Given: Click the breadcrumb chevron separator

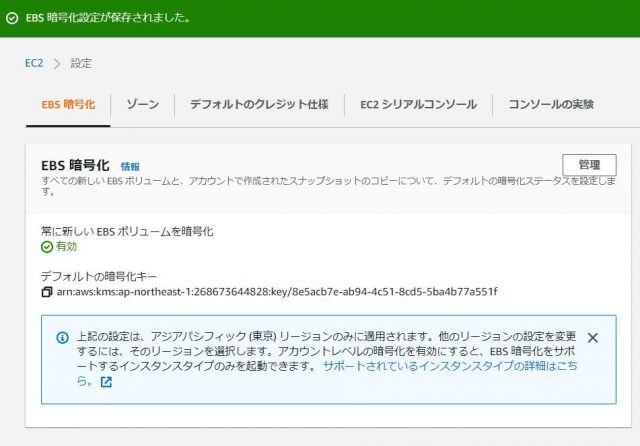Looking at the screenshot, I should [x=57, y=64].
